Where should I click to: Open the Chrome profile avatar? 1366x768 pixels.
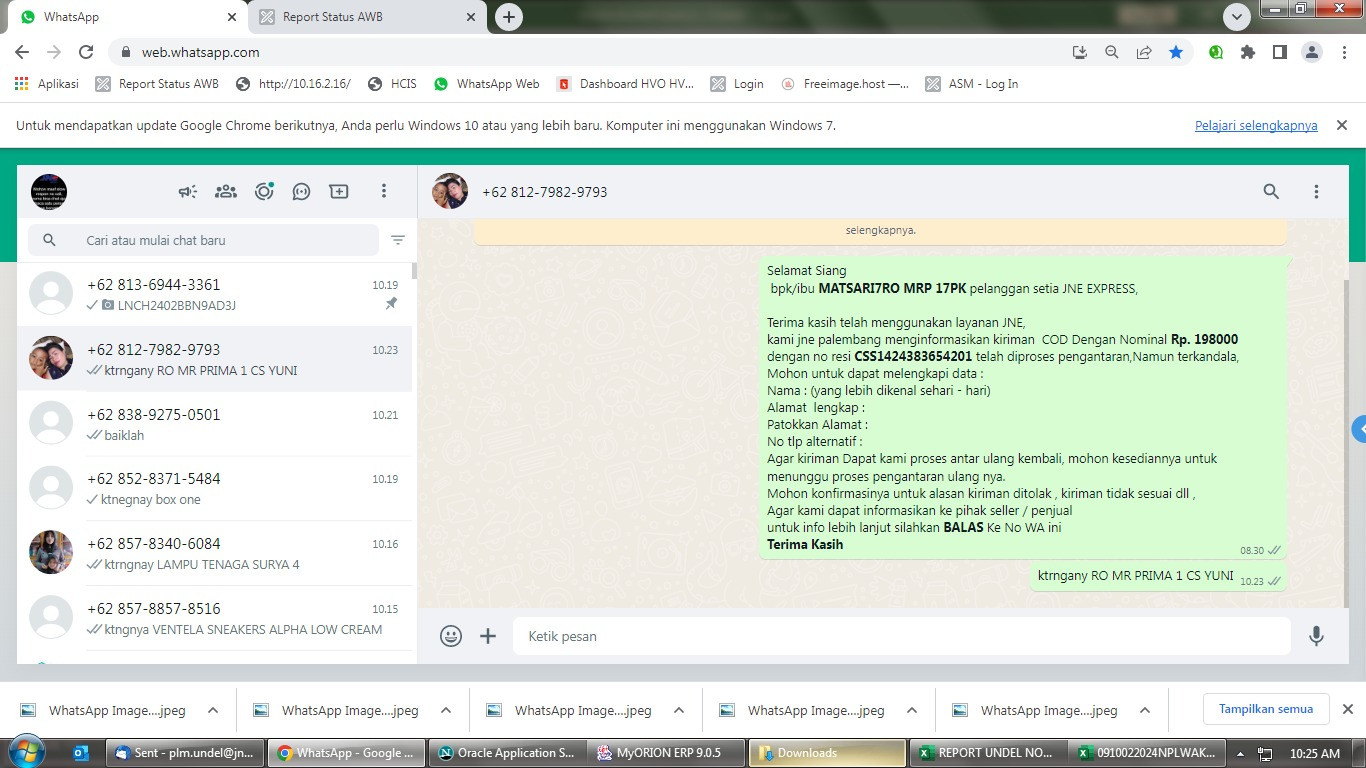pos(1311,52)
